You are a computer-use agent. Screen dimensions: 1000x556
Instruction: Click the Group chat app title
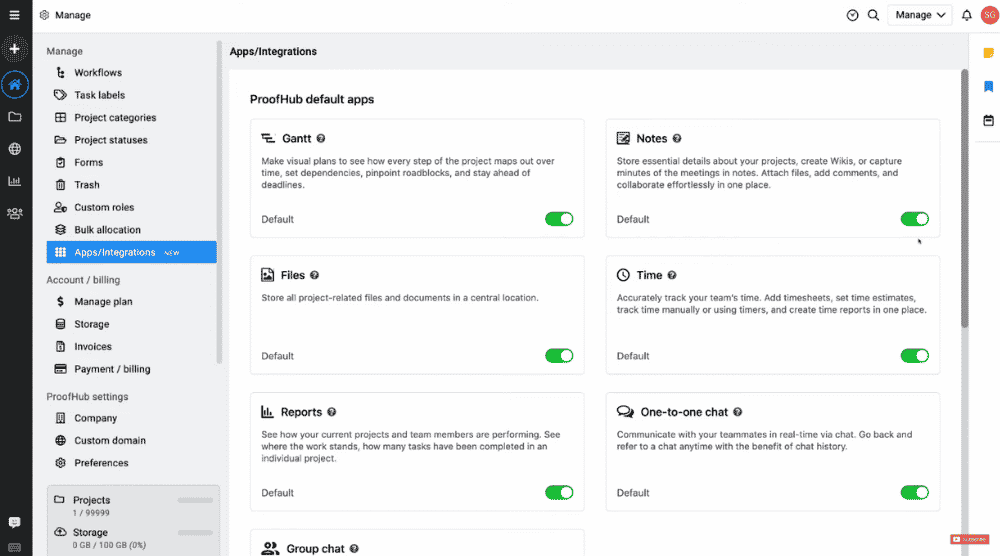(x=315, y=549)
